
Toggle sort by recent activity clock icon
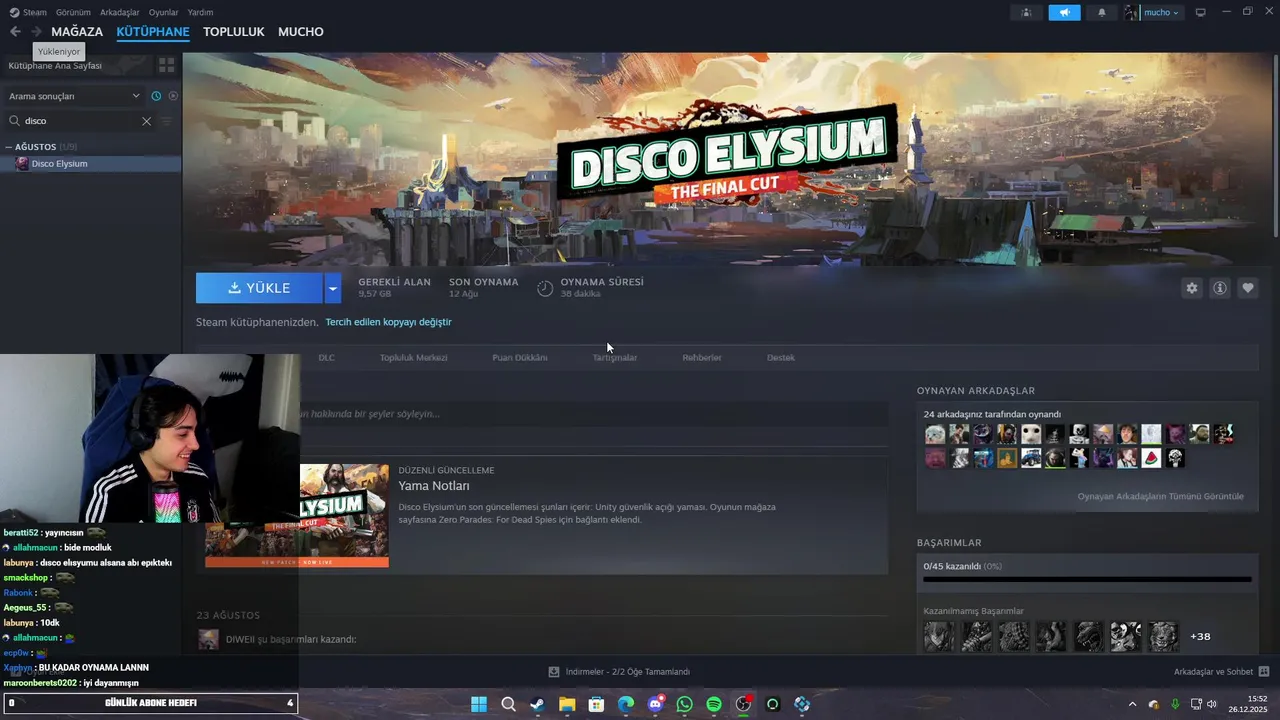pos(156,96)
